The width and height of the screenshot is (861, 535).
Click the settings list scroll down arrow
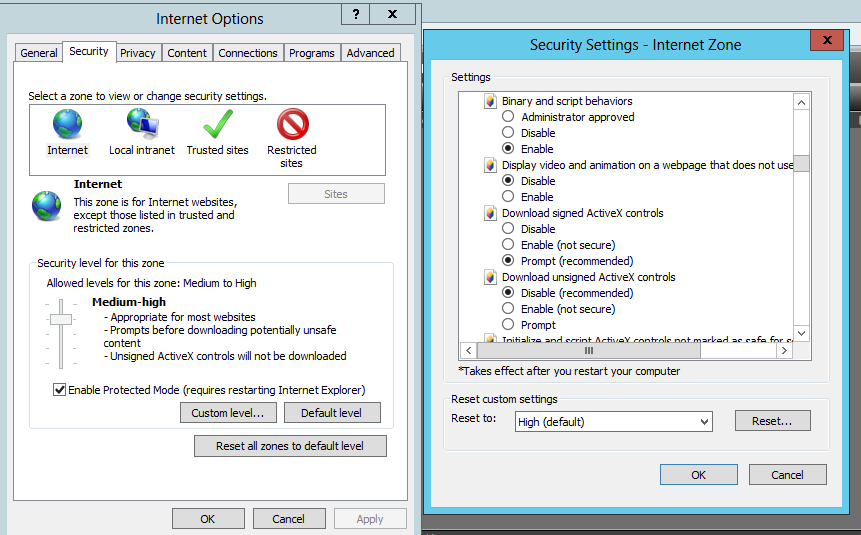801,333
